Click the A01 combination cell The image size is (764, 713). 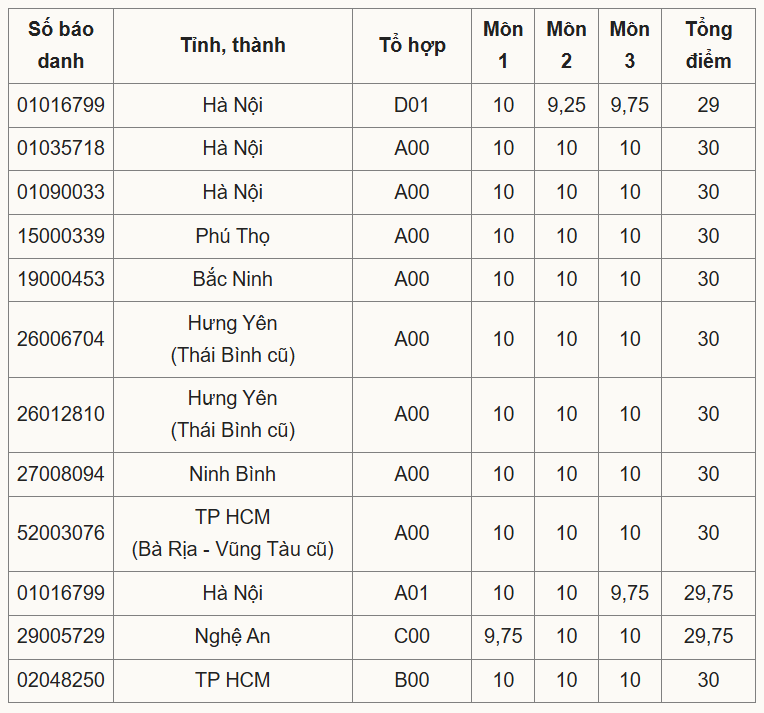[412, 593]
